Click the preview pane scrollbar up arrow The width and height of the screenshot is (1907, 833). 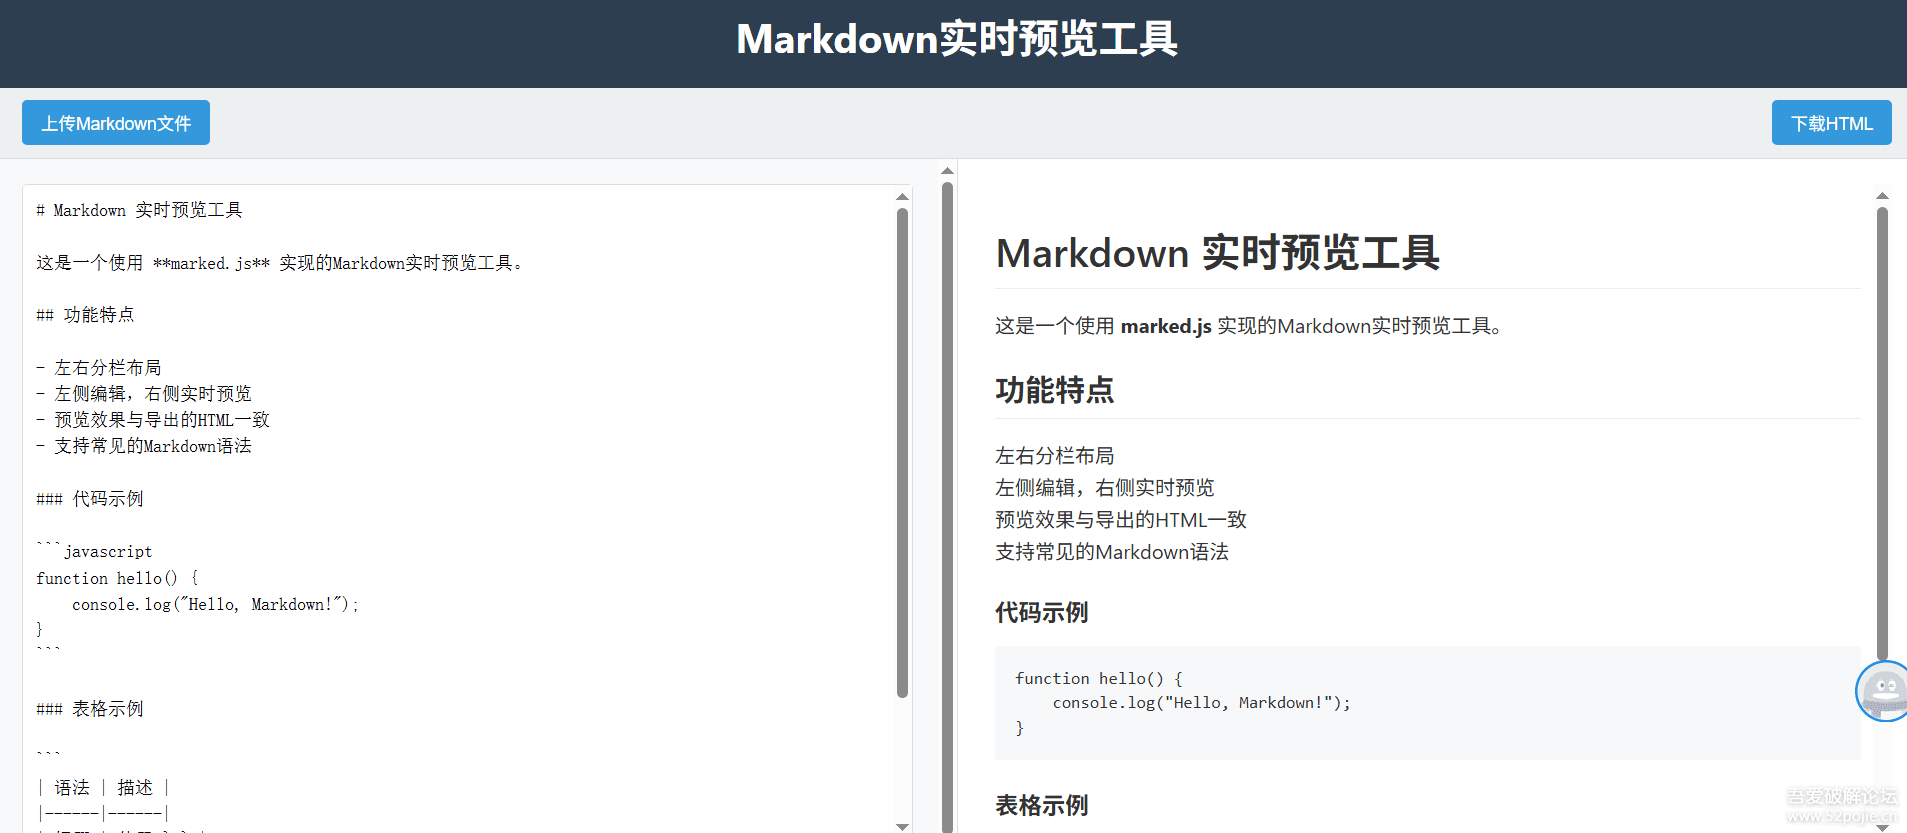coord(1882,196)
